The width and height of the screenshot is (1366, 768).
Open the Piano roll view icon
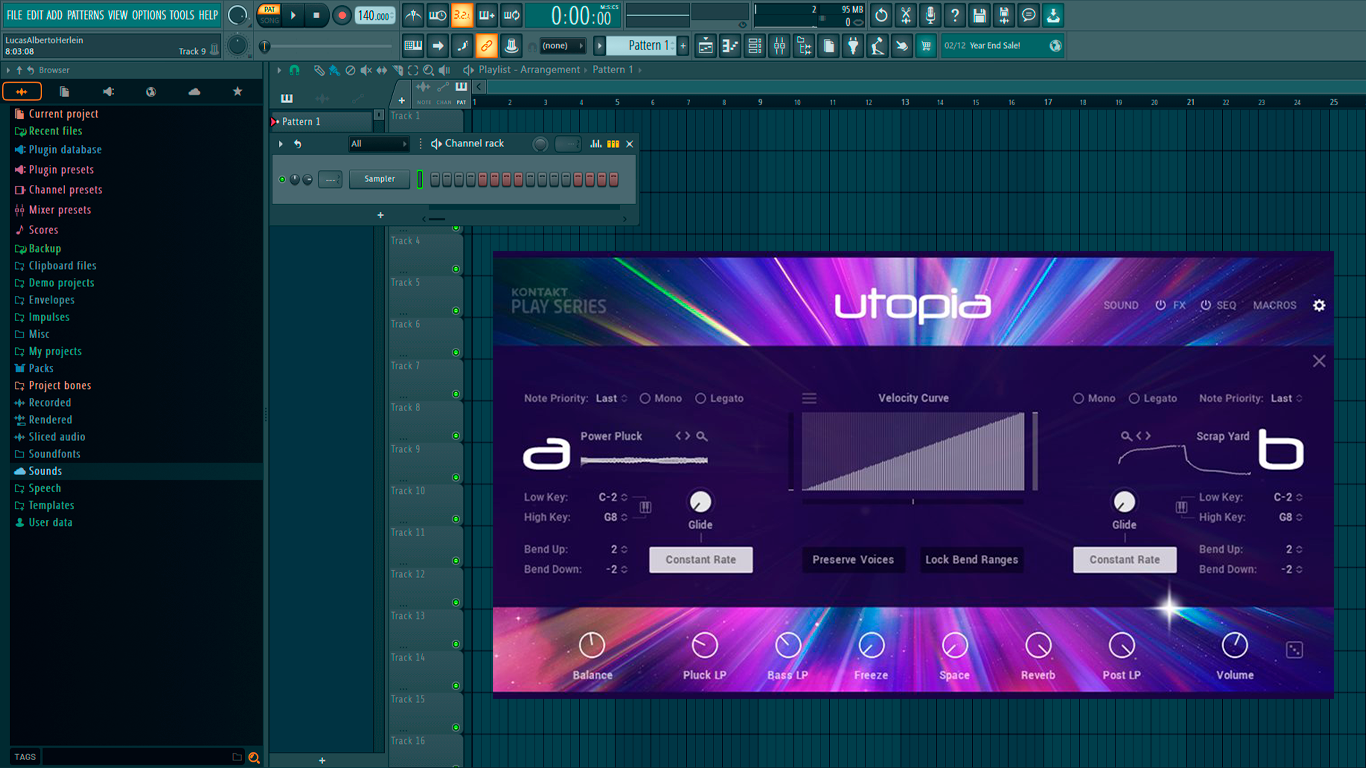[730, 45]
